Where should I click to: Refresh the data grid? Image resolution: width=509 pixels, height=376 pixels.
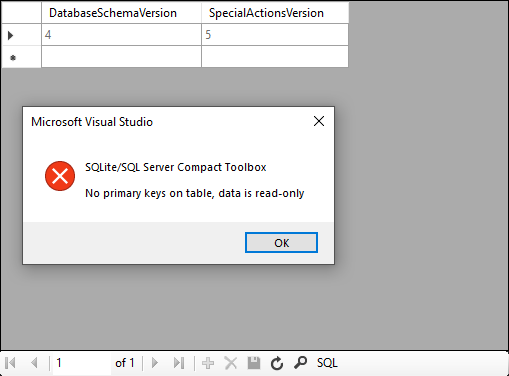277,363
